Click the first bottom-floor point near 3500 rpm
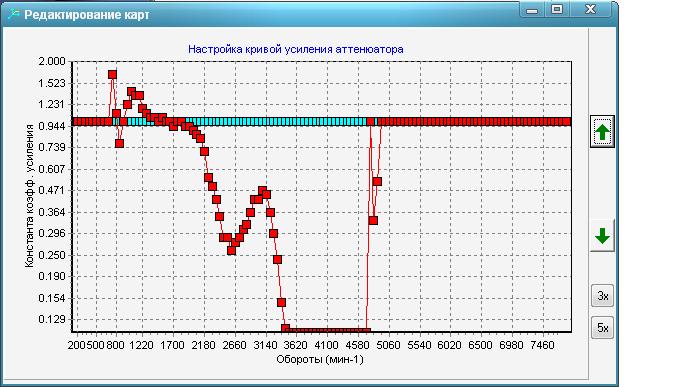Image resolution: width=683 pixels, height=387 pixels. tap(285, 328)
